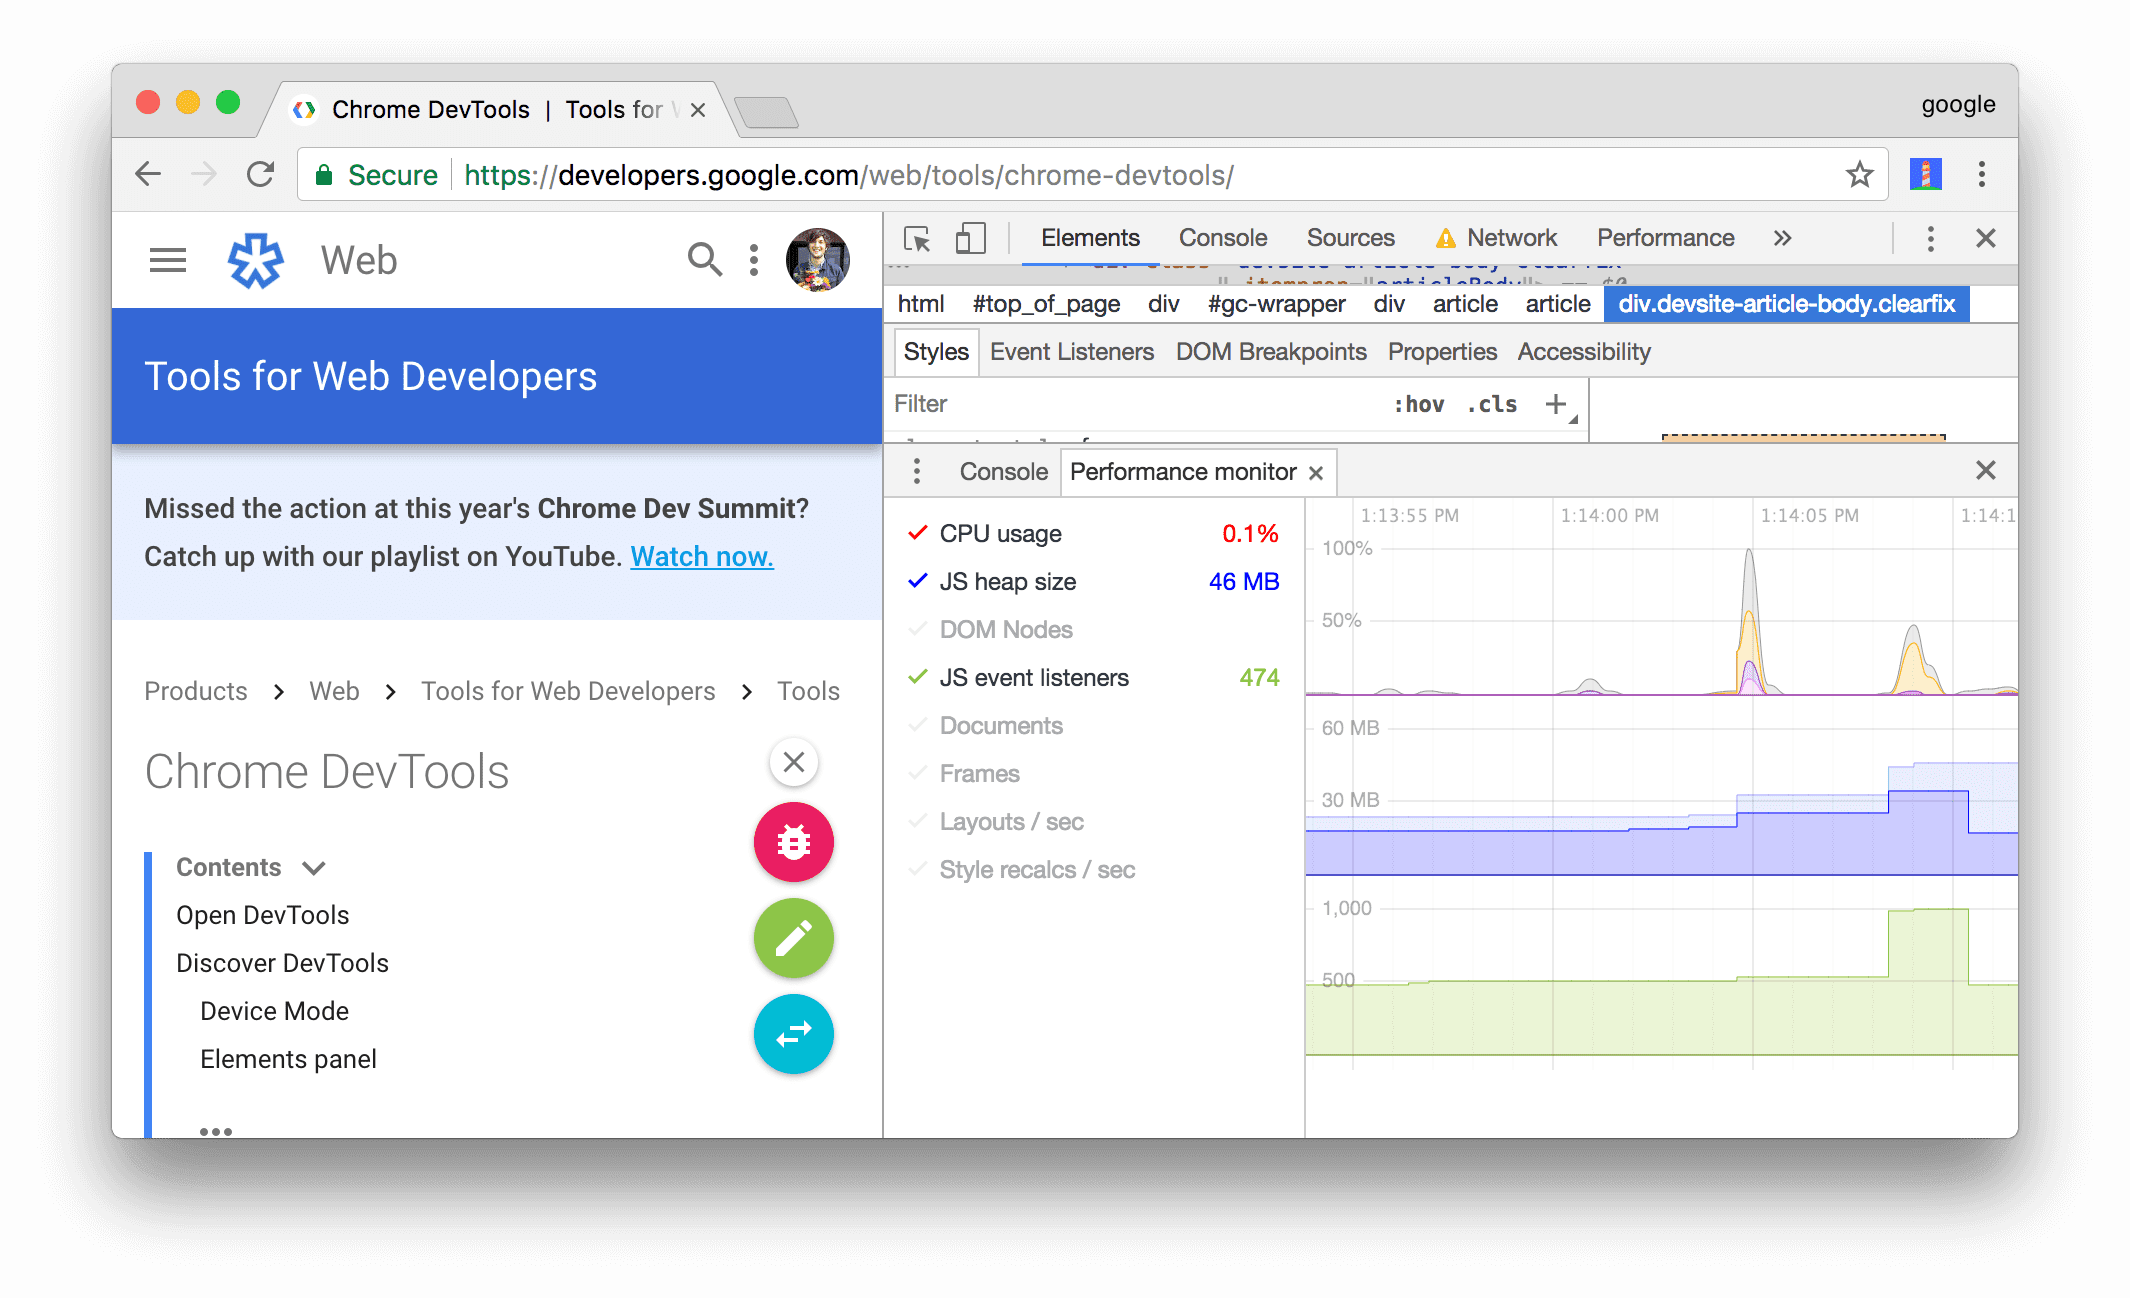Image resolution: width=2130 pixels, height=1298 pixels.
Task: Click the bug report icon button
Action: [793, 843]
